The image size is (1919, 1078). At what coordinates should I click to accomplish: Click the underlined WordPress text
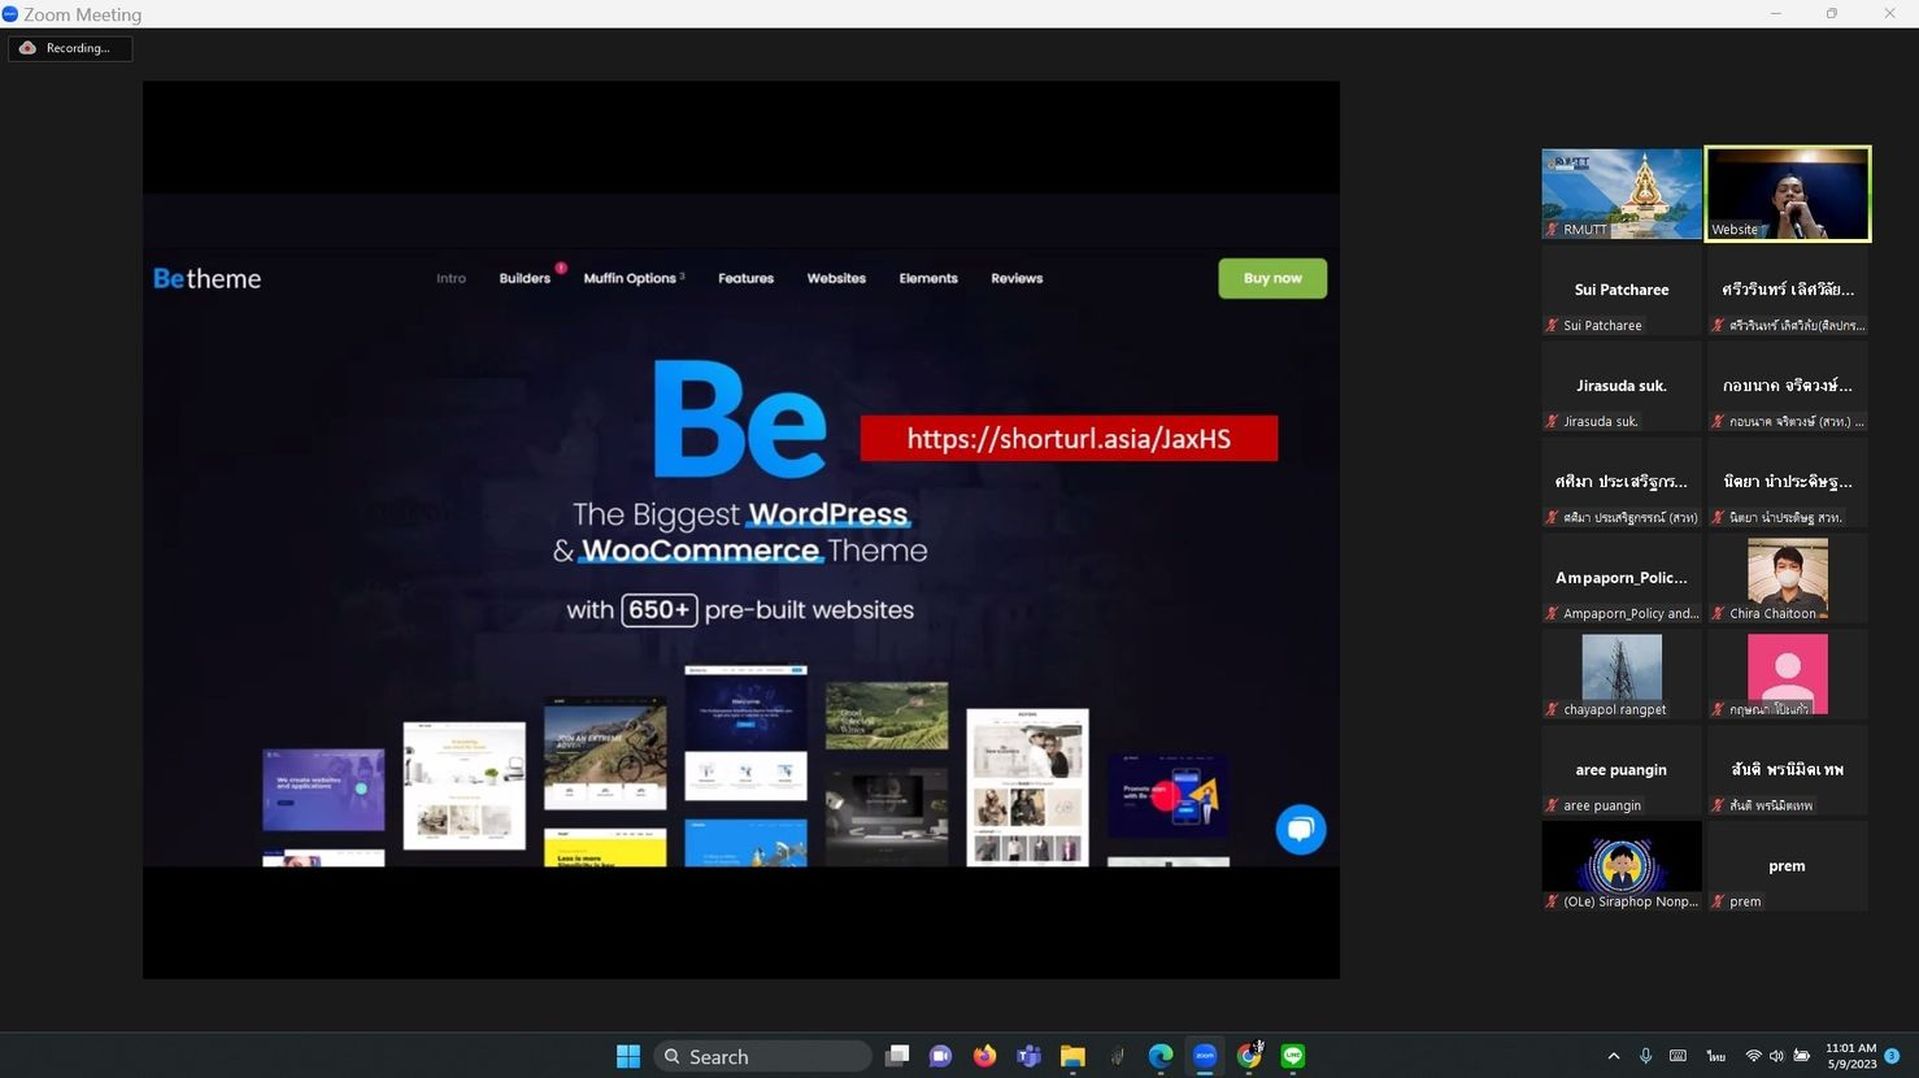click(828, 514)
